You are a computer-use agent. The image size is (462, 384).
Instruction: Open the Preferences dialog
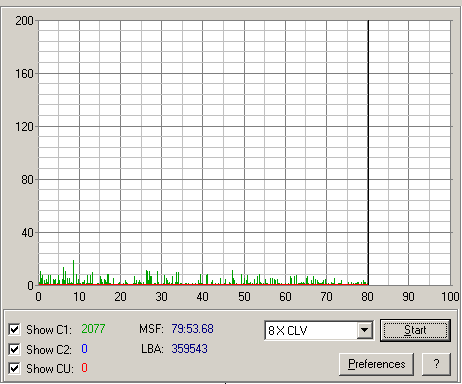pos(376,364)
